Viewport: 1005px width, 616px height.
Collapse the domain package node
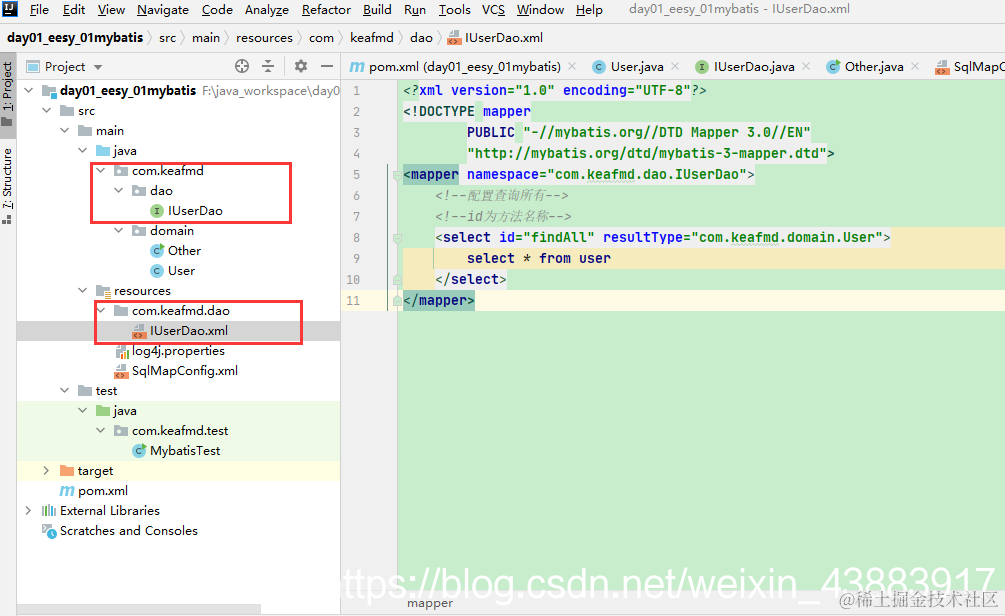119,230
